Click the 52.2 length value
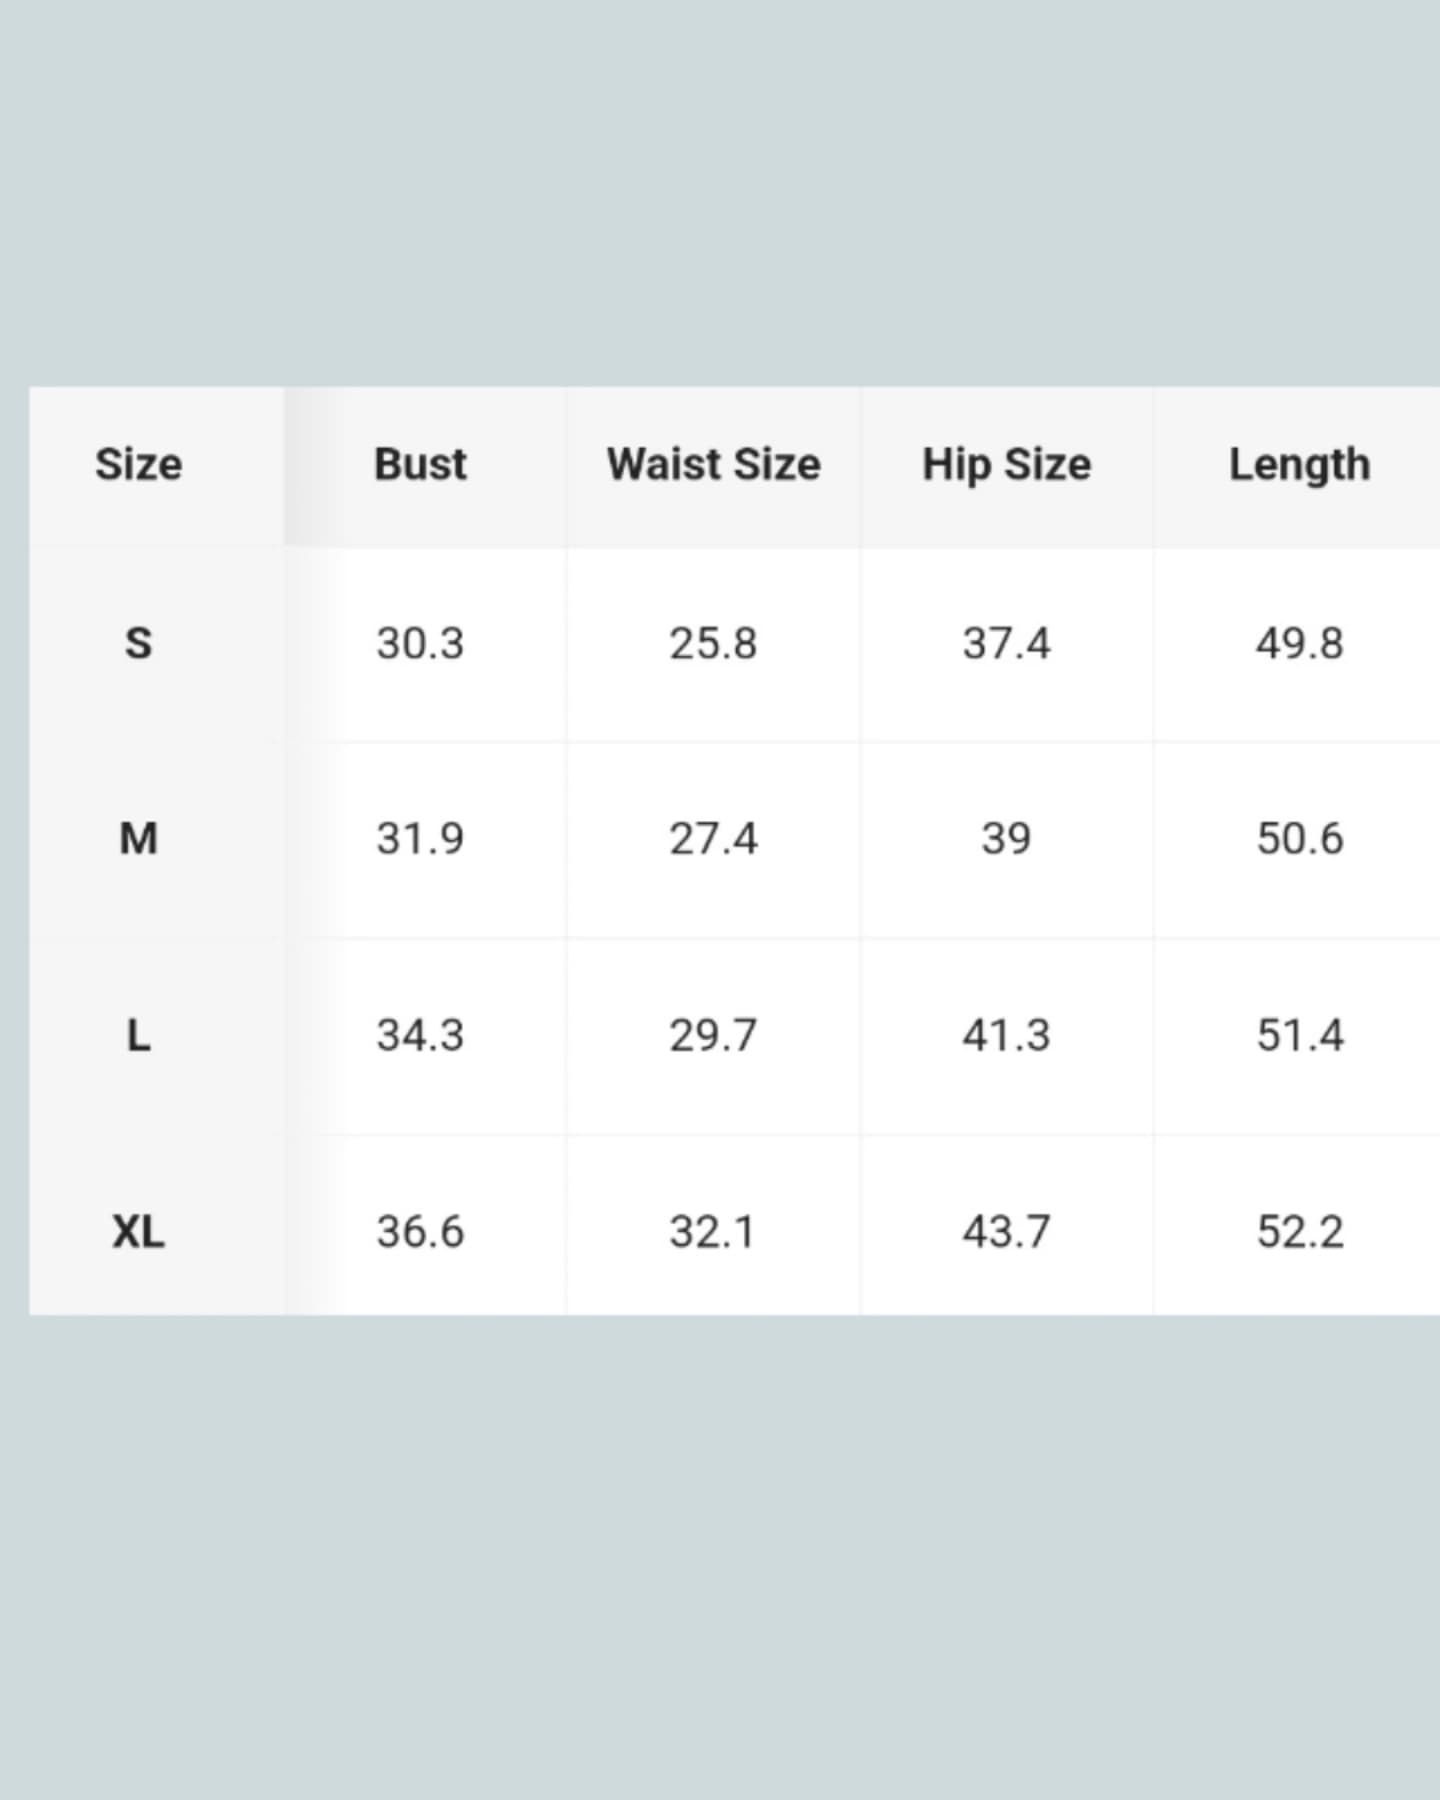Screen dimensions: 1440x1800 (1299, 1231)
